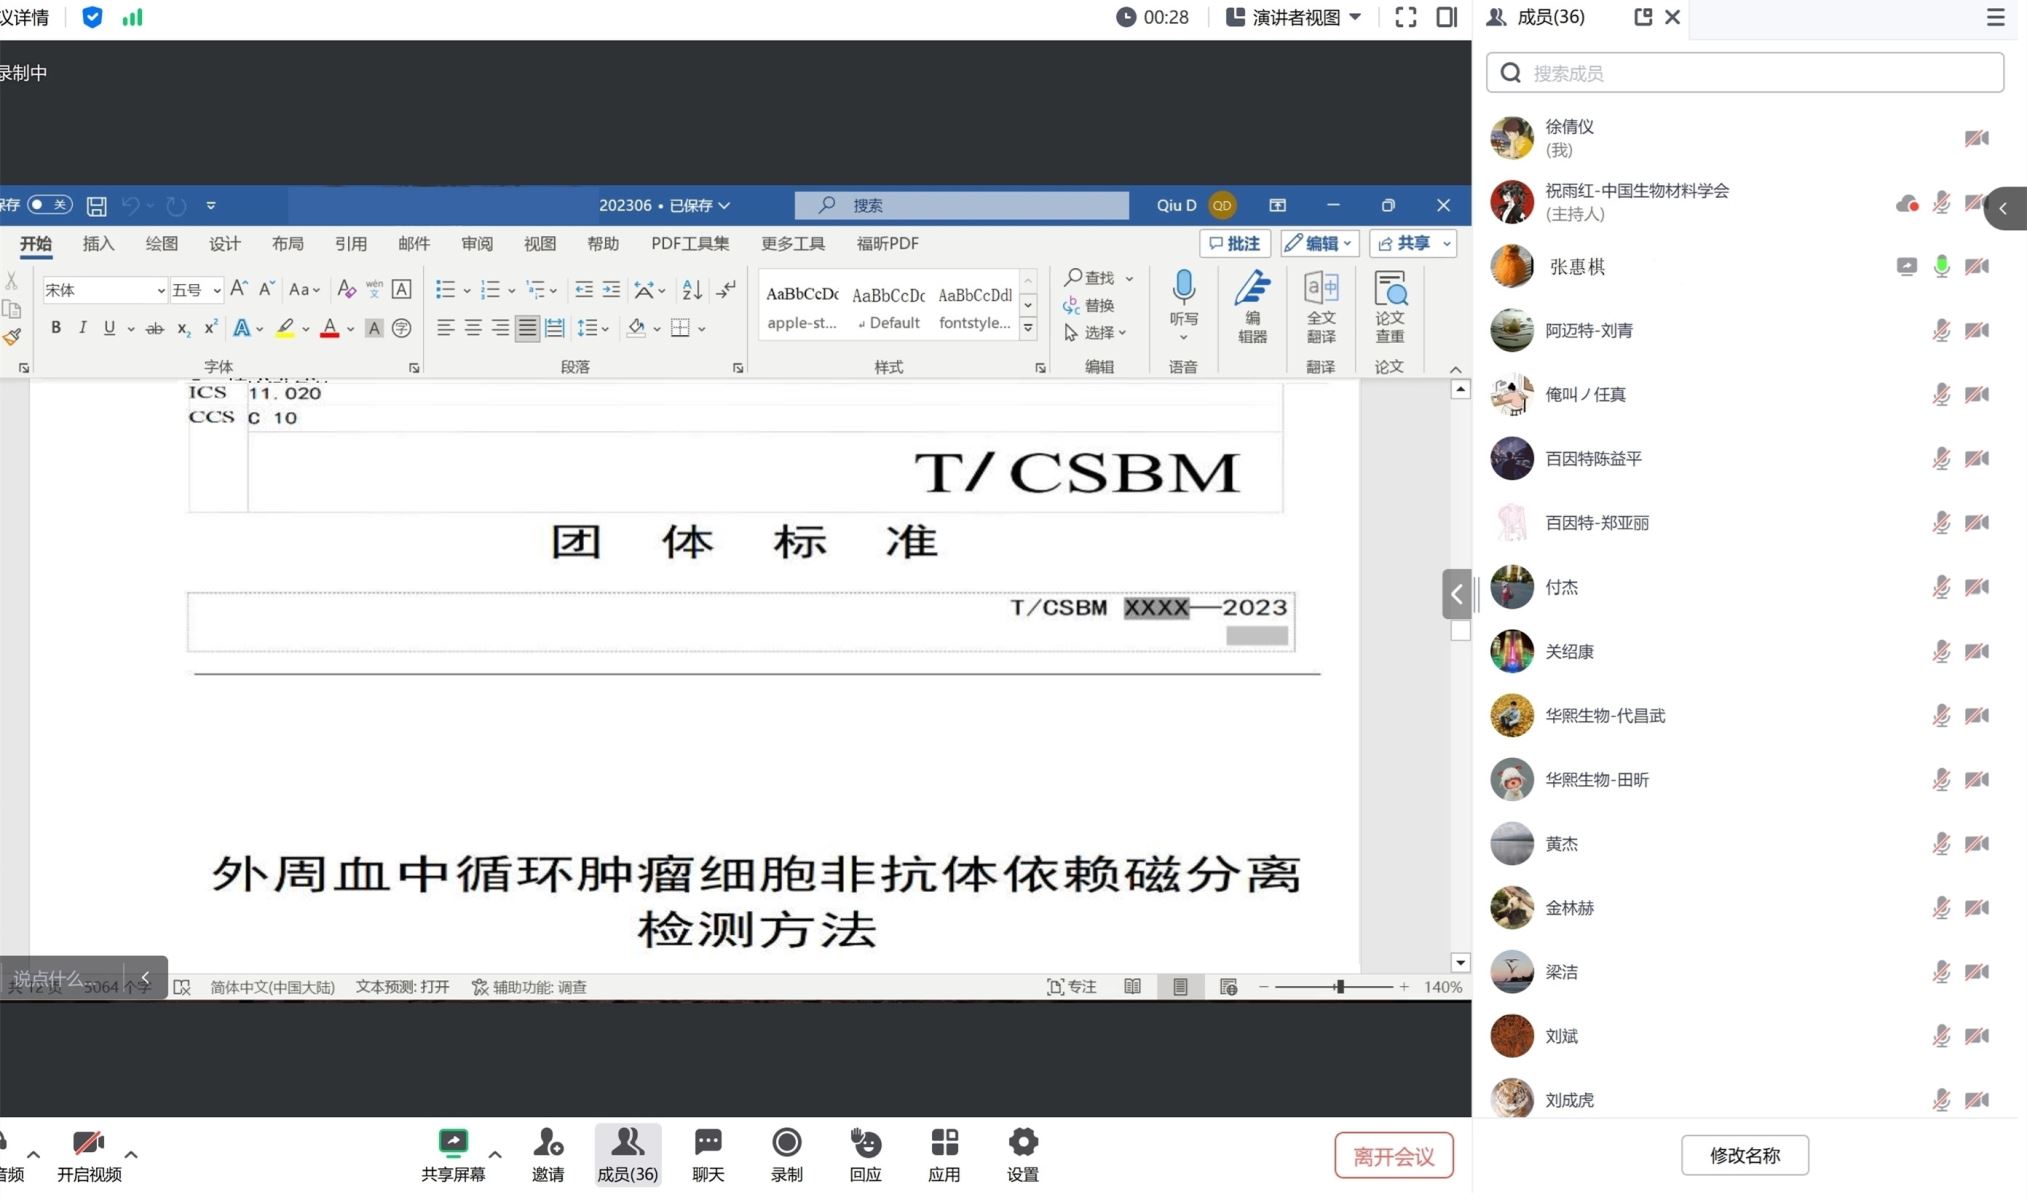Viewport: 2027px width, 1200px height.
Task: Open the Word 插入 ribbon tab
Action: coord(98,244)
